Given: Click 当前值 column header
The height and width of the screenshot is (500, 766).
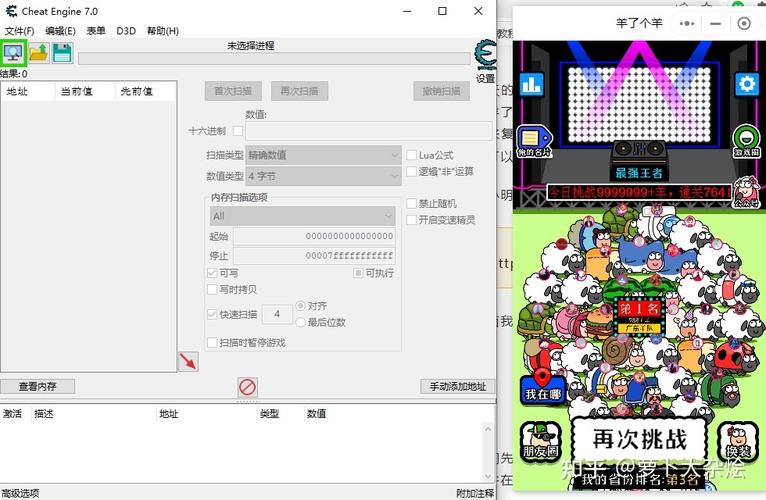Looking at the screenshot, I should coord(85,91).
